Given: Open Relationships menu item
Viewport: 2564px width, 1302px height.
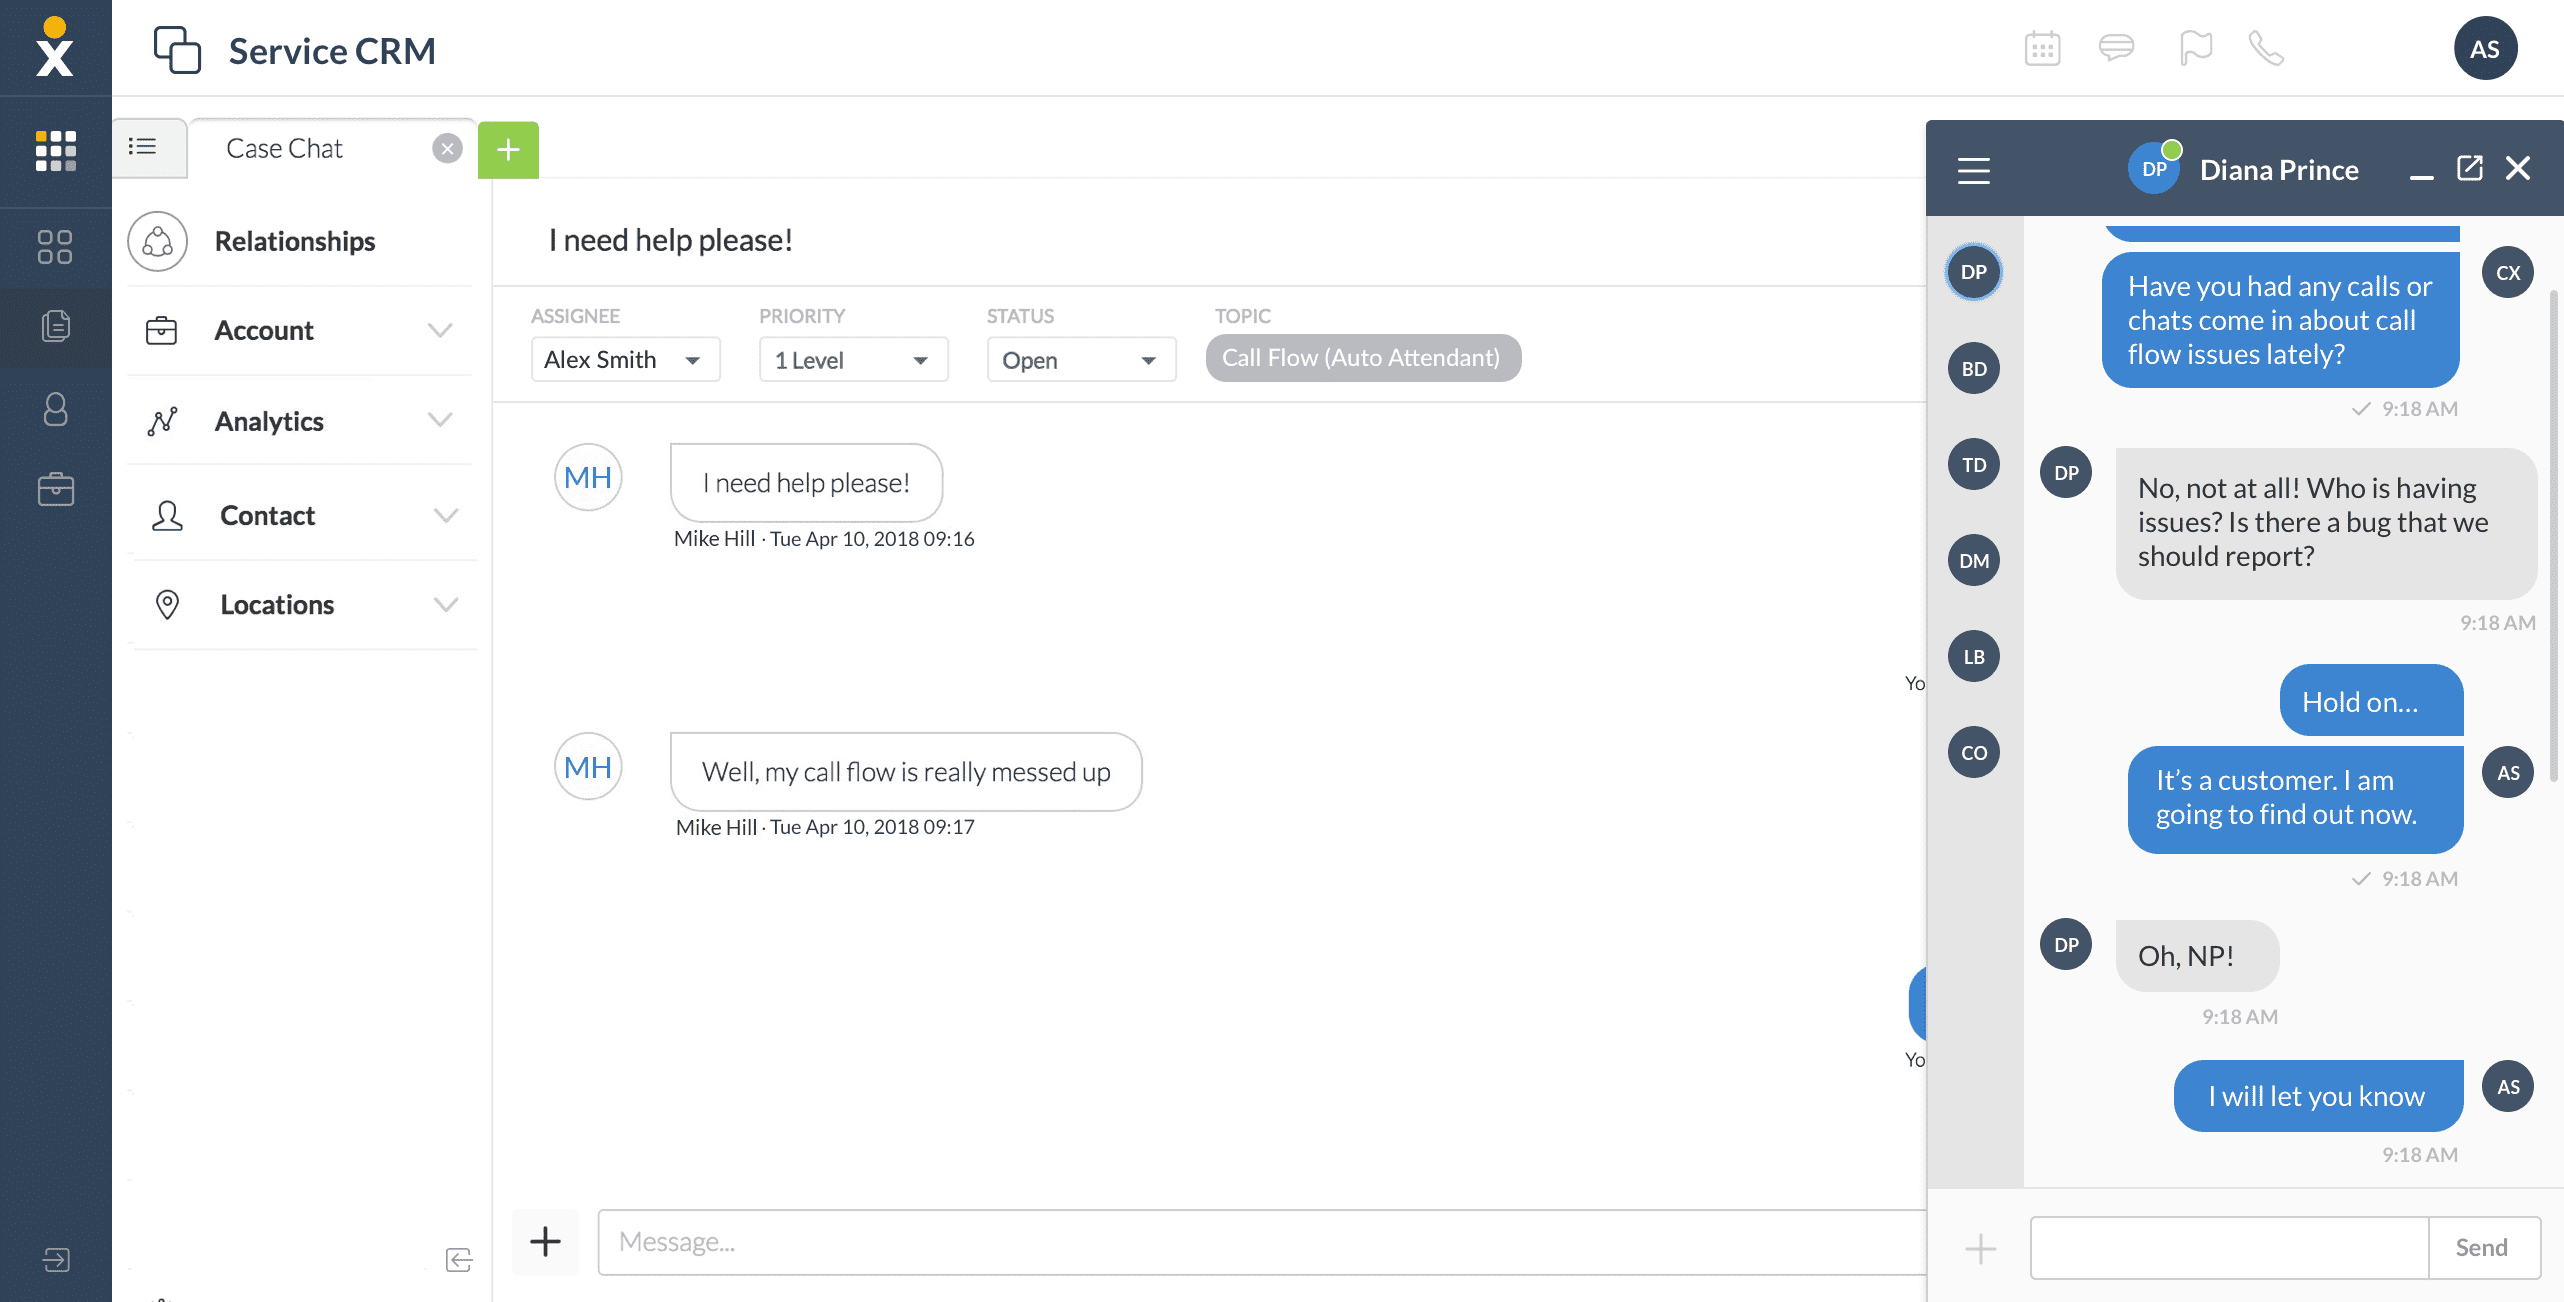Looking at the screenshot, I should pos(294,241).
